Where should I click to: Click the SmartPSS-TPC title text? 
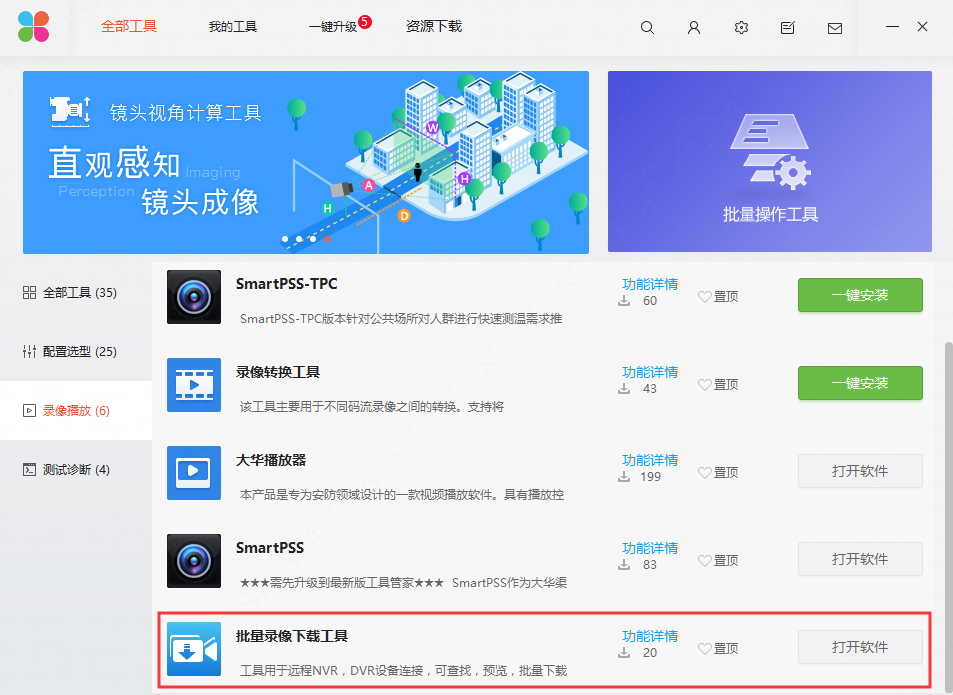(286, 284)
